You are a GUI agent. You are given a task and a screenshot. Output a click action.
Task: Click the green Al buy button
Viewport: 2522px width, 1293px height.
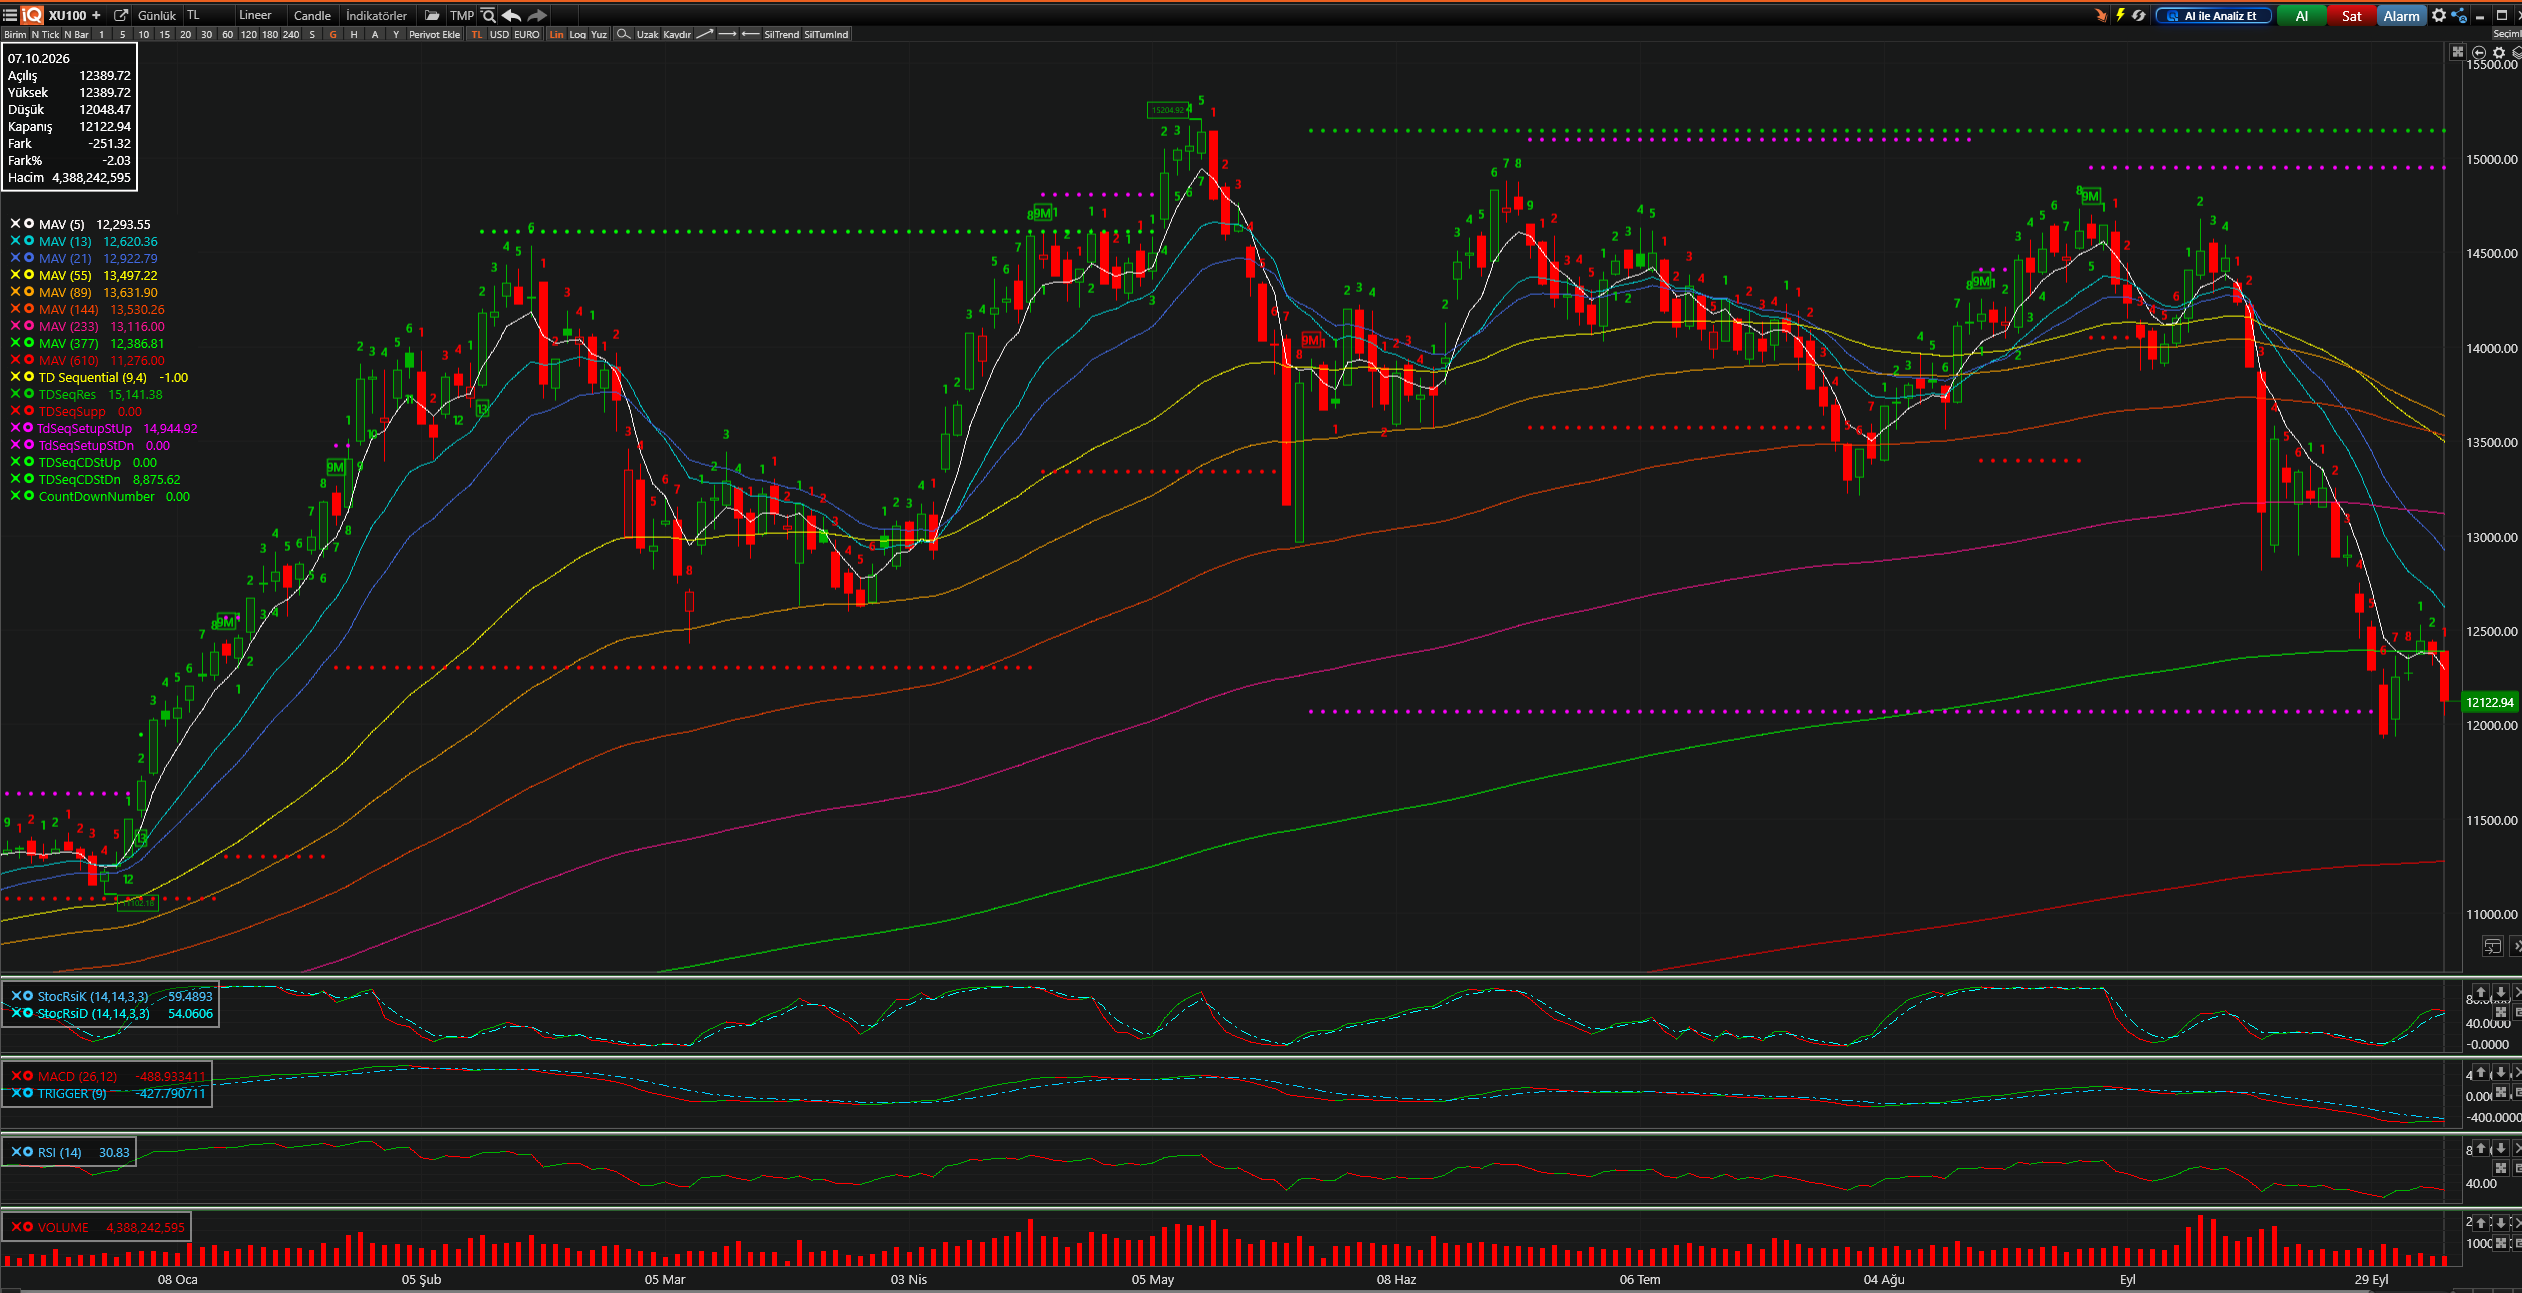click(2301, 15)
